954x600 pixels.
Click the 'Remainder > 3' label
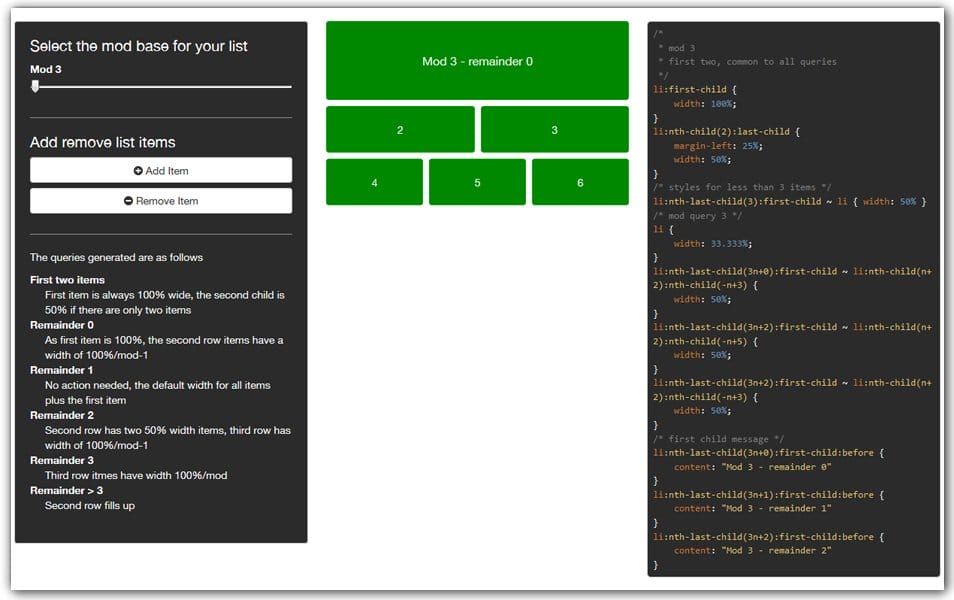point(68,490)
